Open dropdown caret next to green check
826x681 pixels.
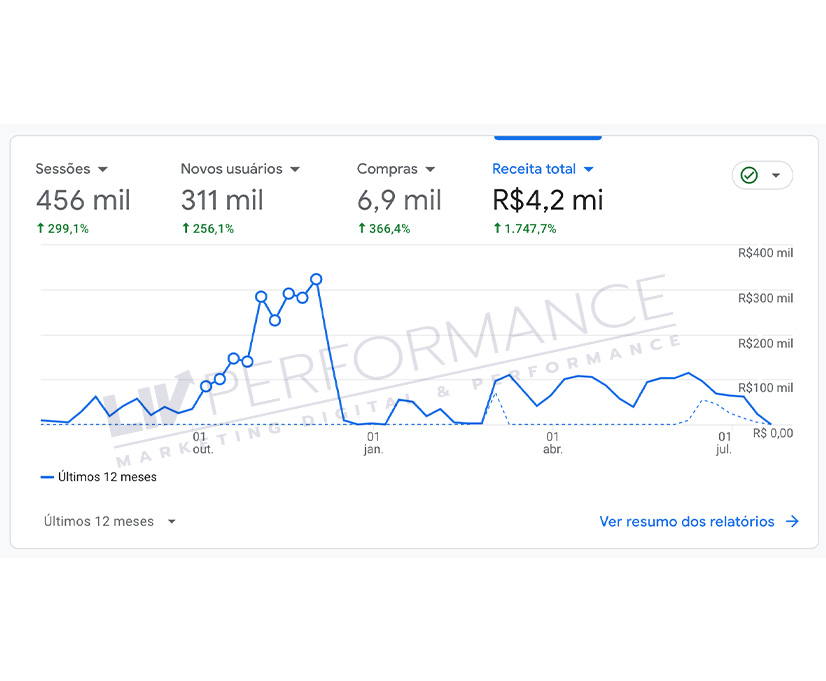pyautogui.click(x=776, y=176)
